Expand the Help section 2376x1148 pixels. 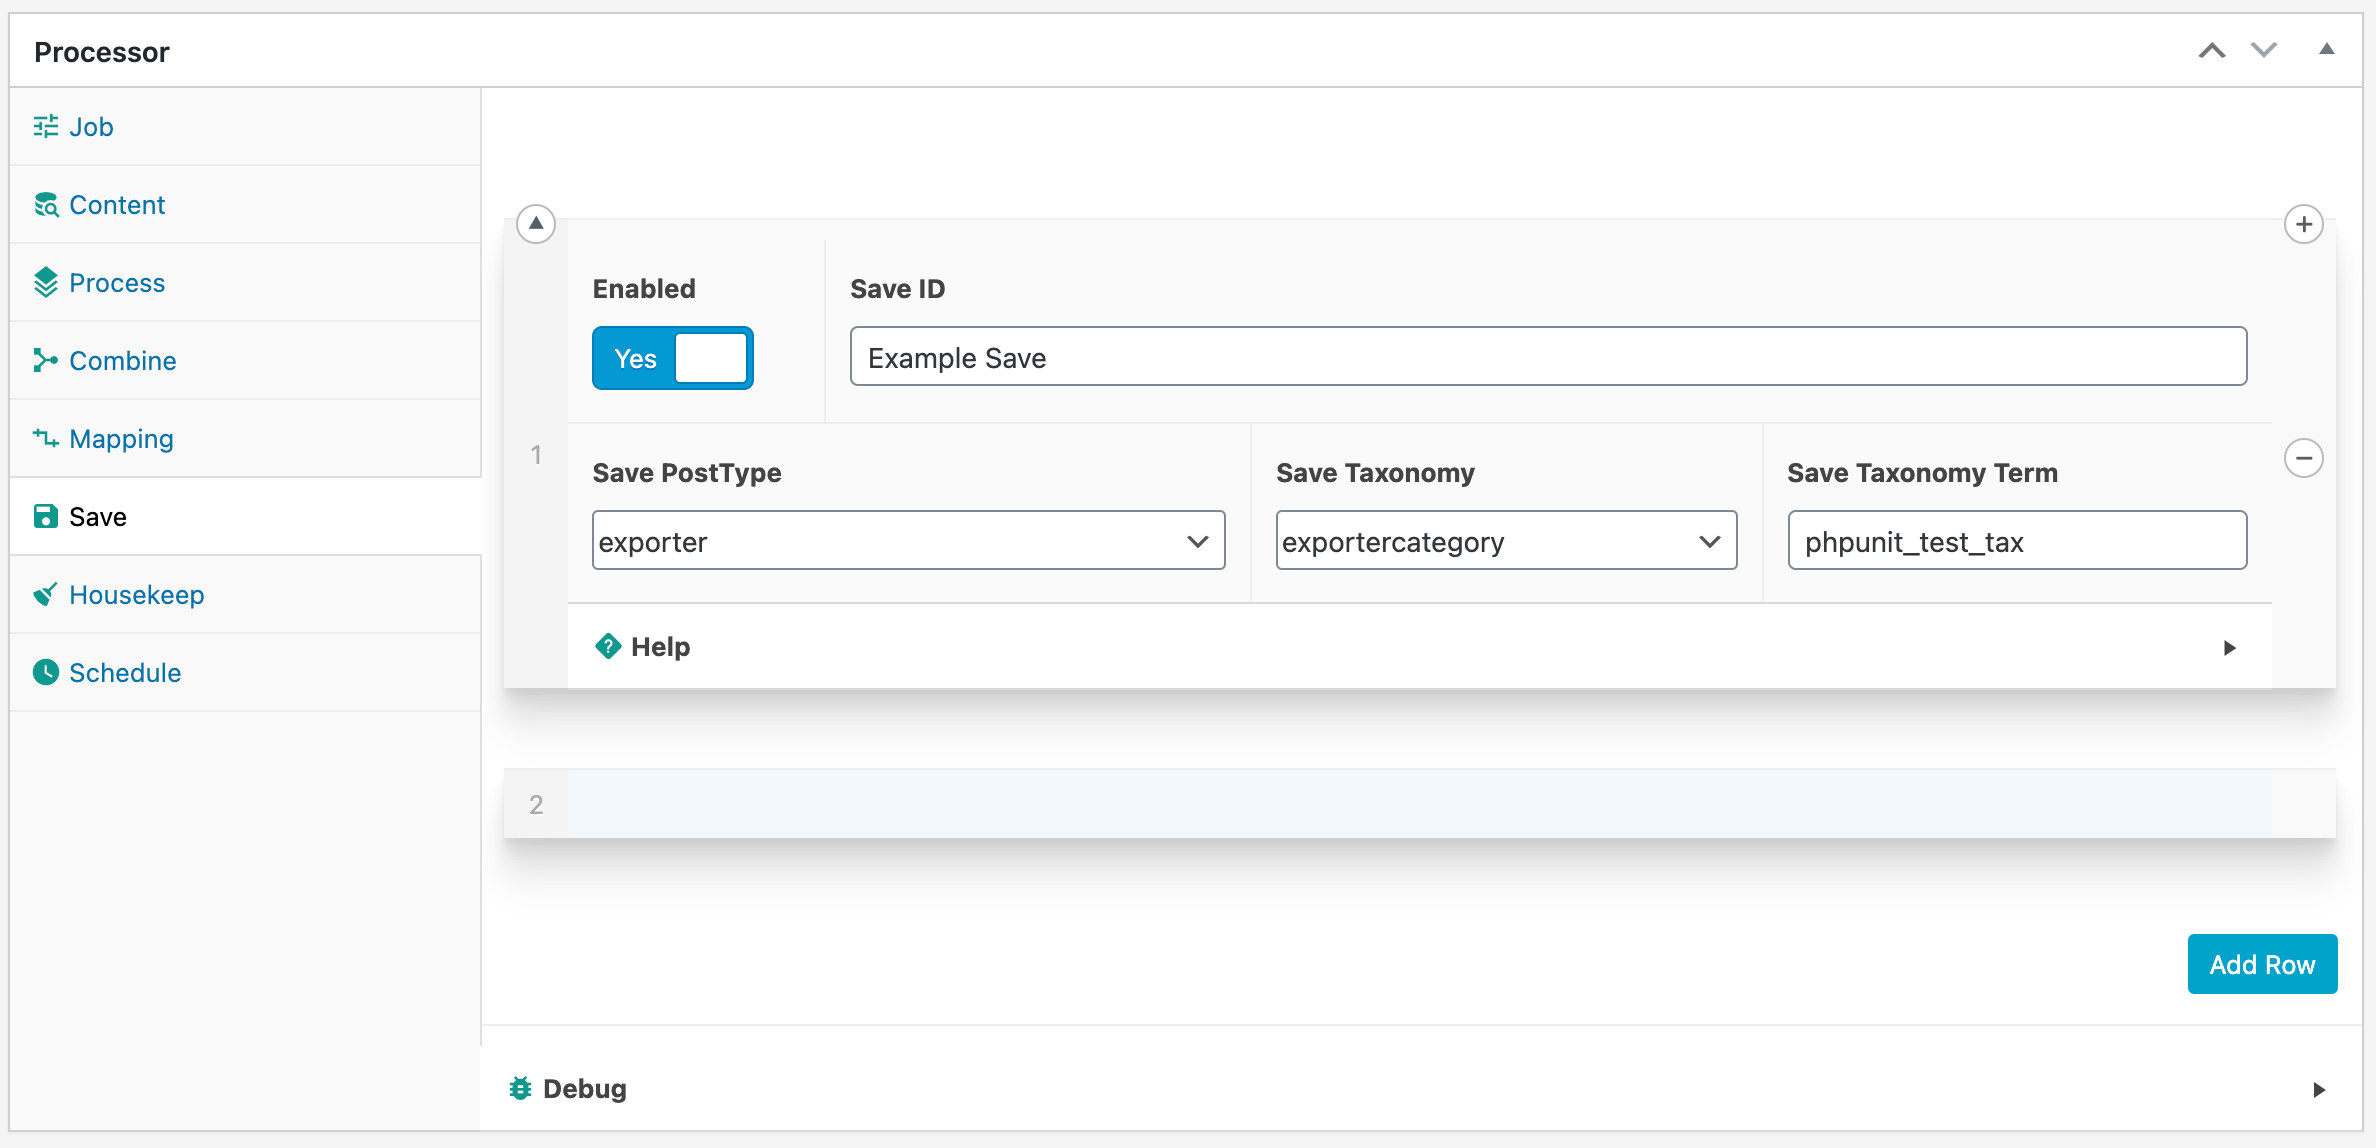point(1420,647)
